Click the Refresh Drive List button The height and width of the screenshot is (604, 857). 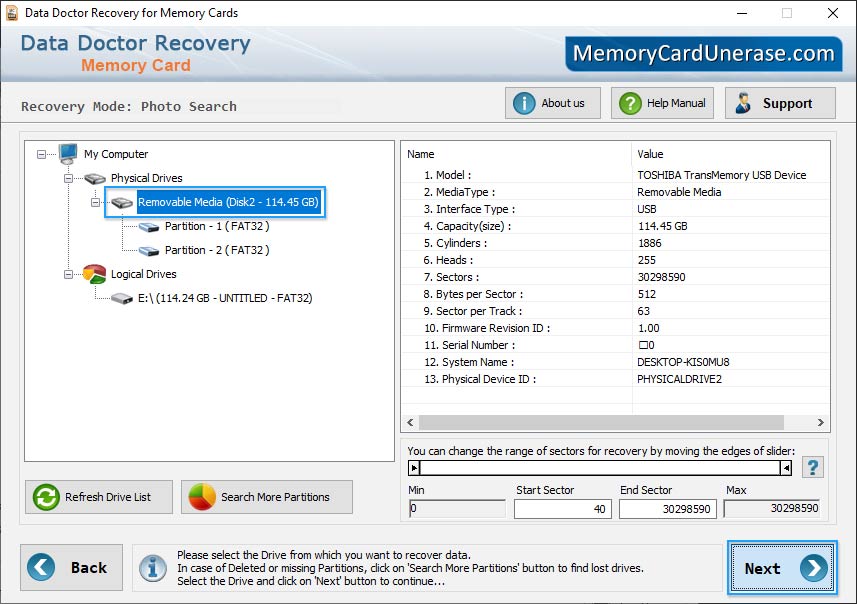click(x=99, y=497)
